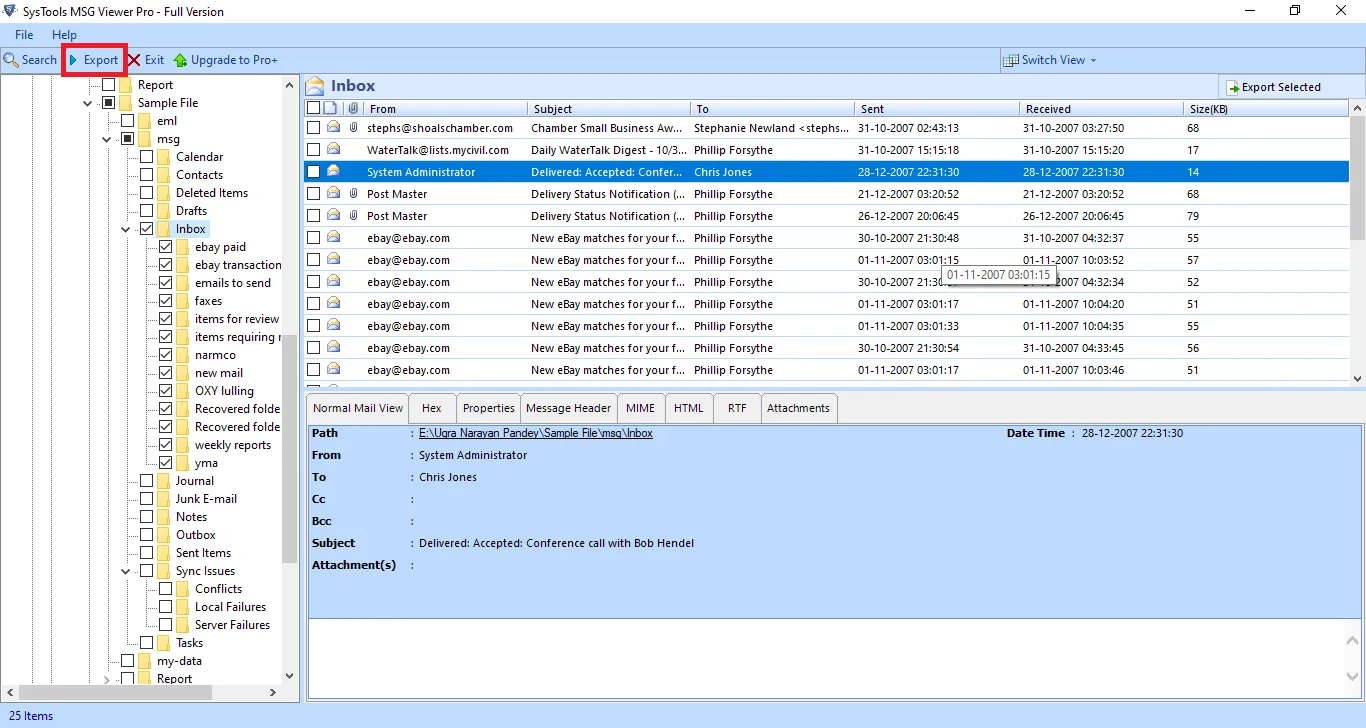1366x728 pixels.
Task: Click the Deleted Items folder icon
Action: [164, 193]
